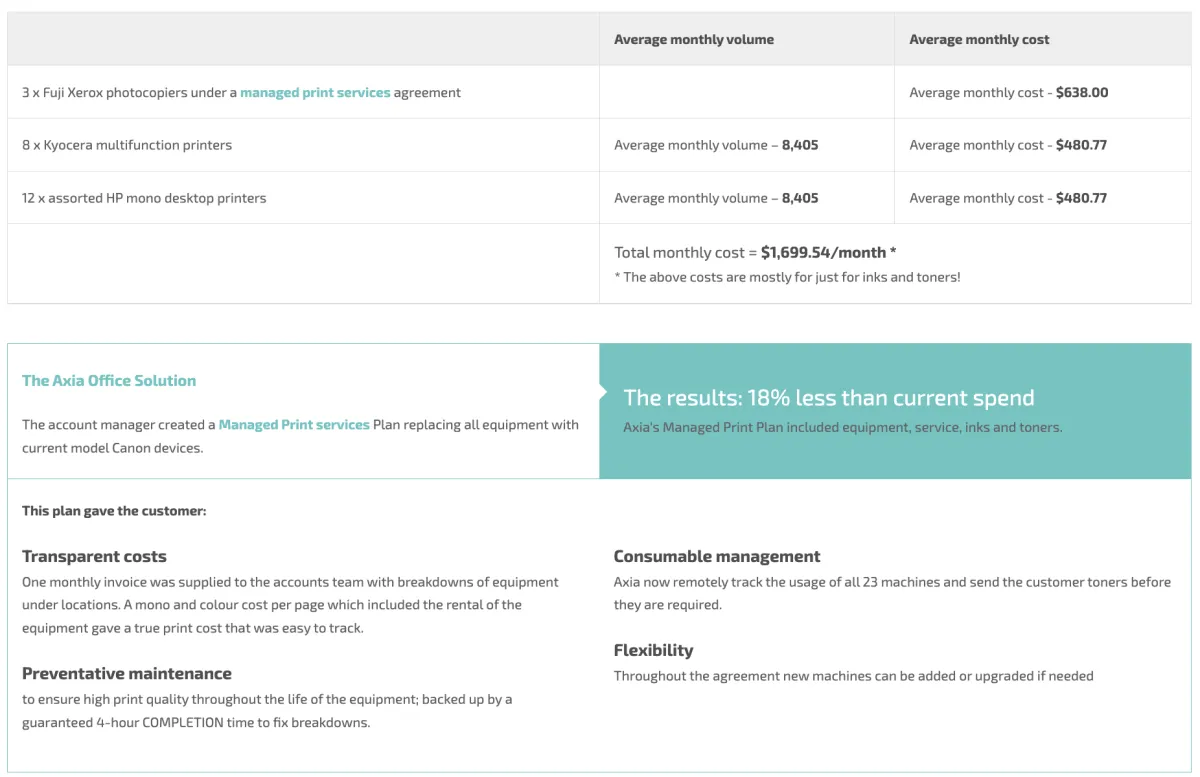Click the Flexibility heading

[653, 651]
